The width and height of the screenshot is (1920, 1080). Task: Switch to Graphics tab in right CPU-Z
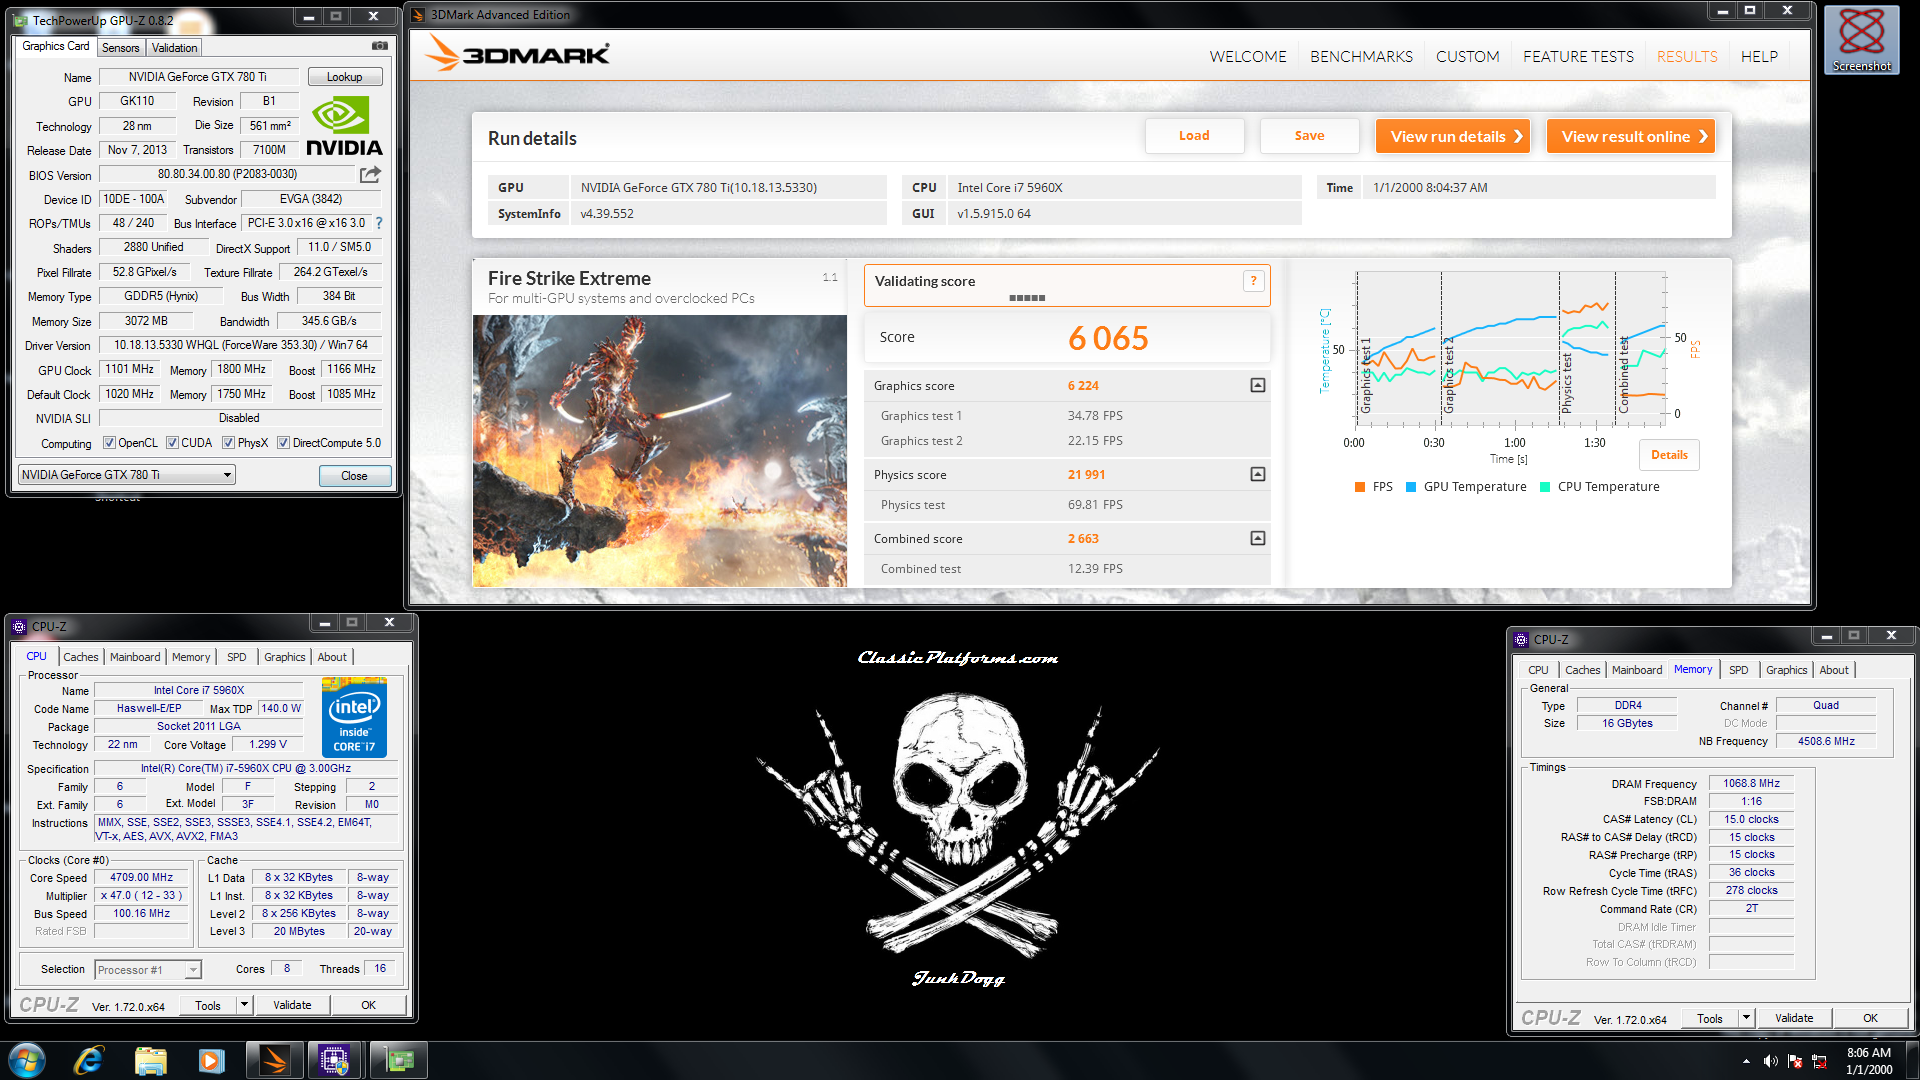coord(1786,670)
